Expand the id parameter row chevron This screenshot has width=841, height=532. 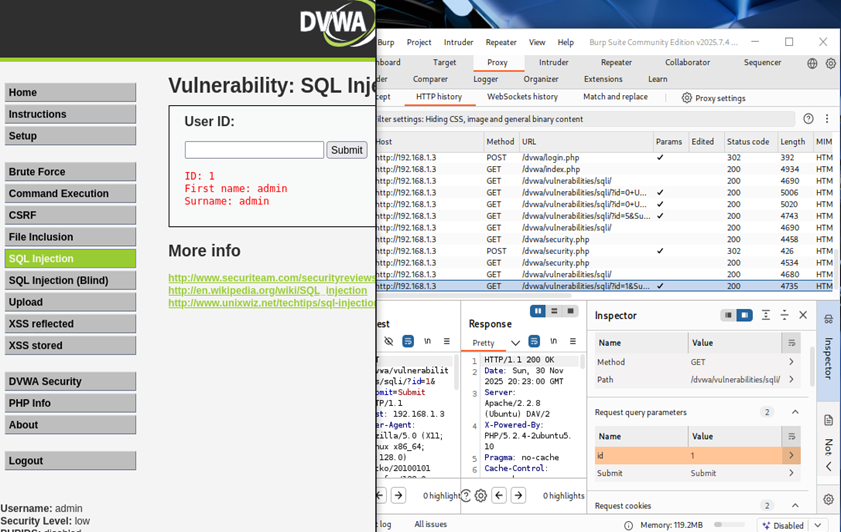click(x=791, y=455)
